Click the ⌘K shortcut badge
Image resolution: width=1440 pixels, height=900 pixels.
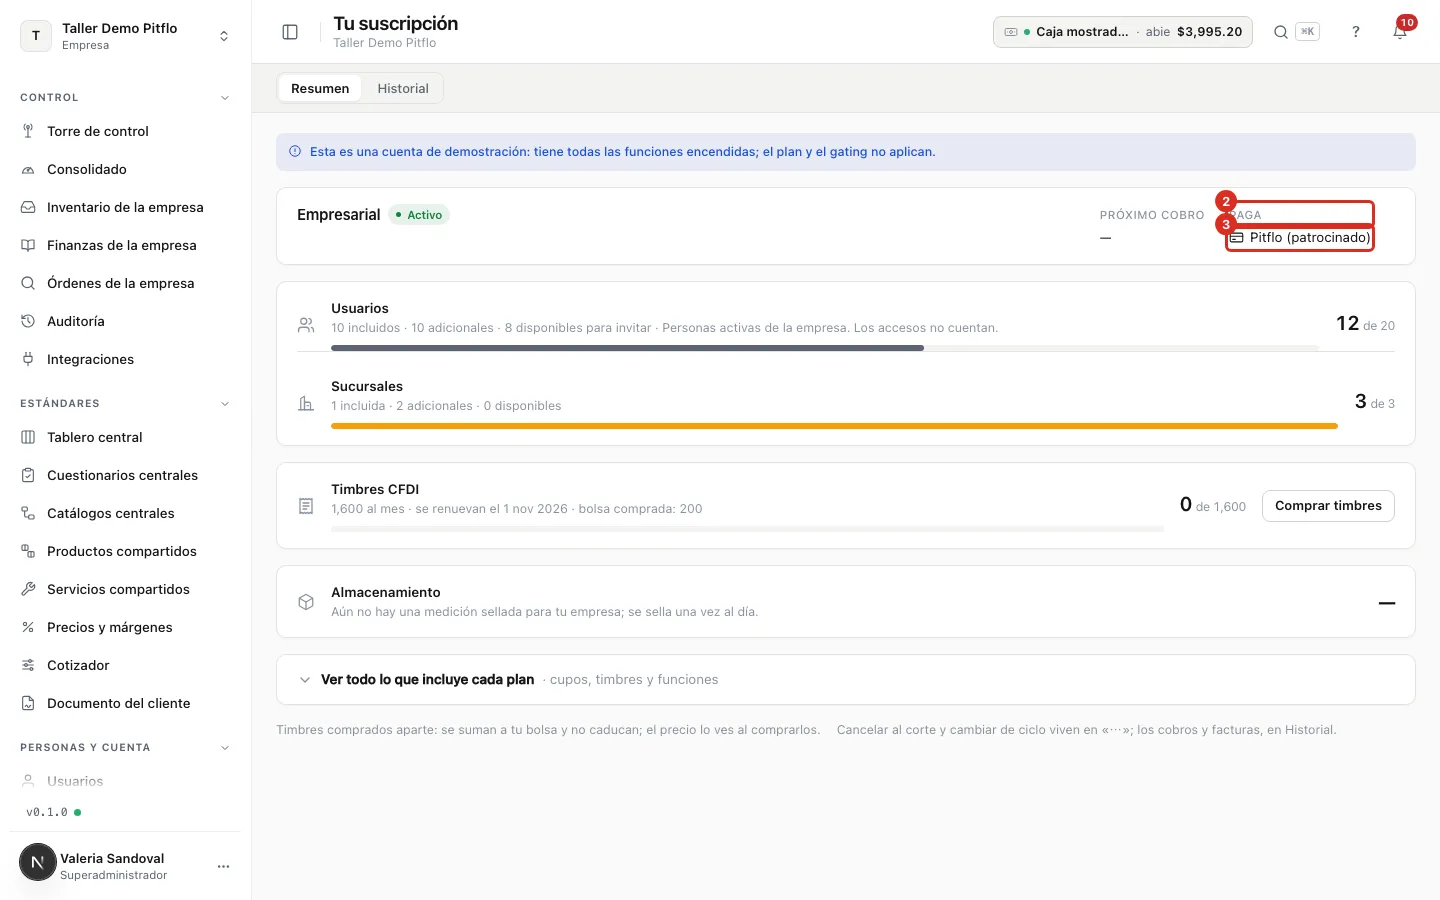pyautogui.click(x=1307, y=32)
